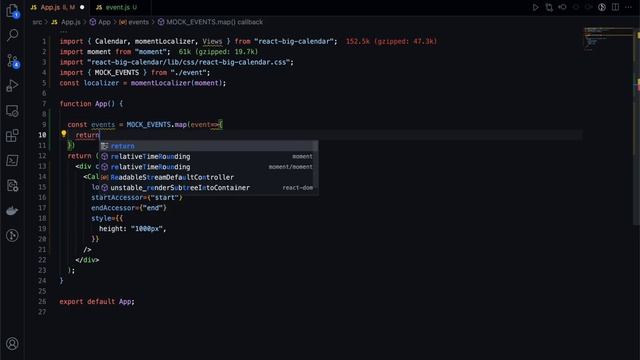Open the Search view in activity bar
The image size is (640, 360).
pos(12,36)
